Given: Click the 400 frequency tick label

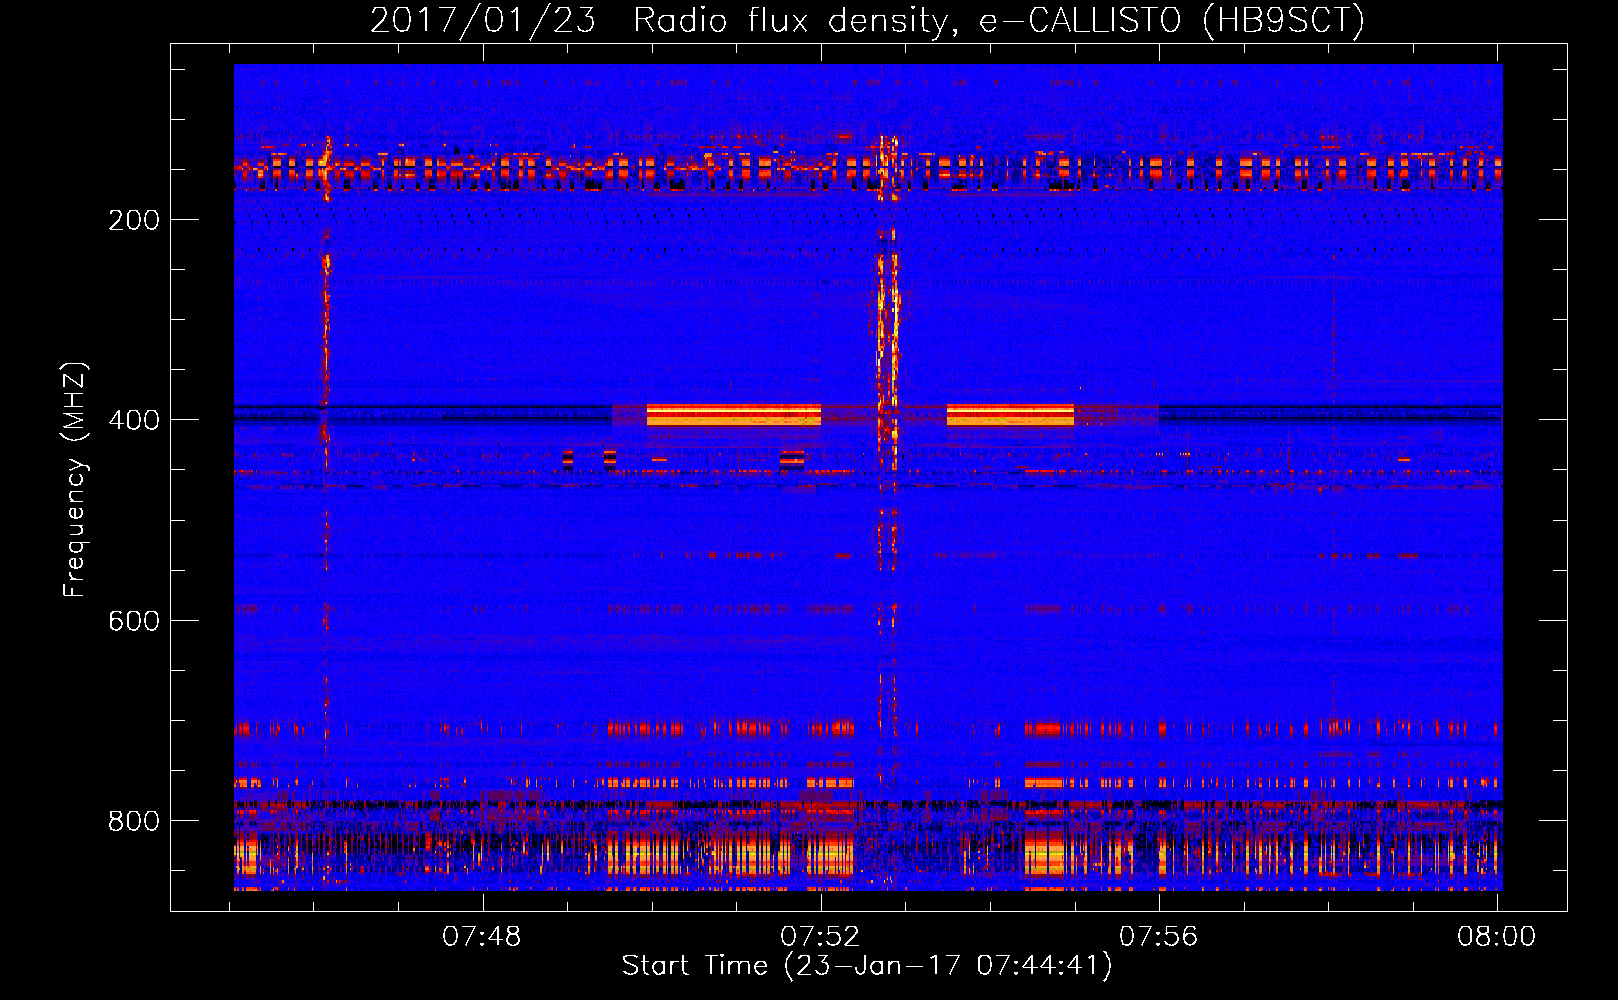Looking at the screenshot, I should (134, 420).
